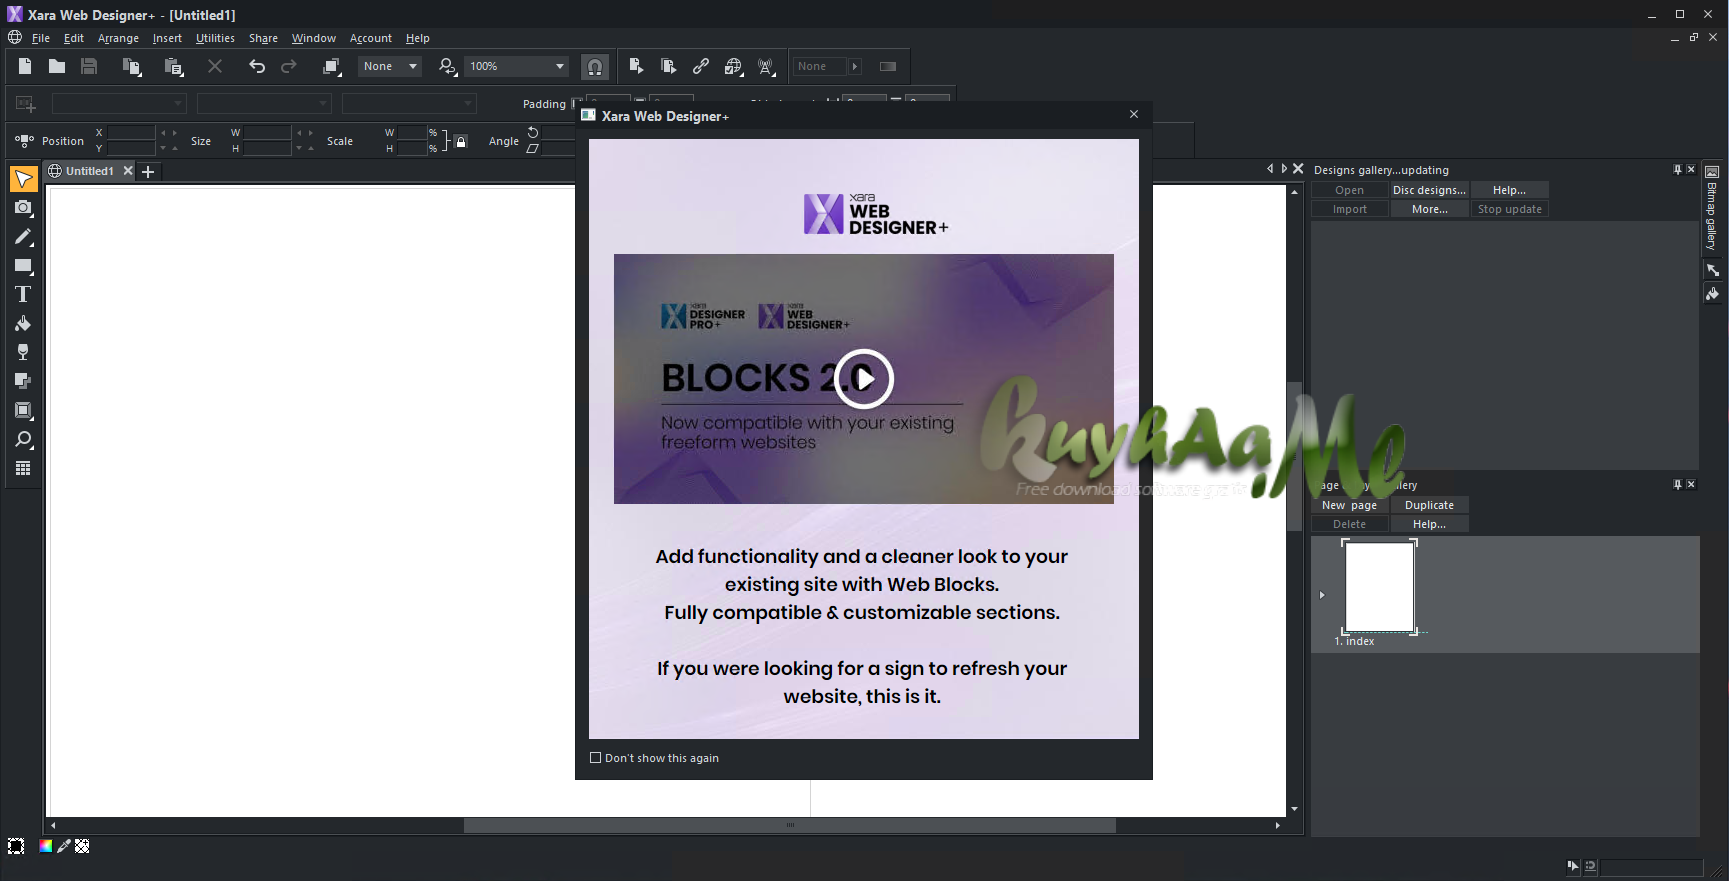
Task: Click the Preview page icon
Action: pos(636,66)
